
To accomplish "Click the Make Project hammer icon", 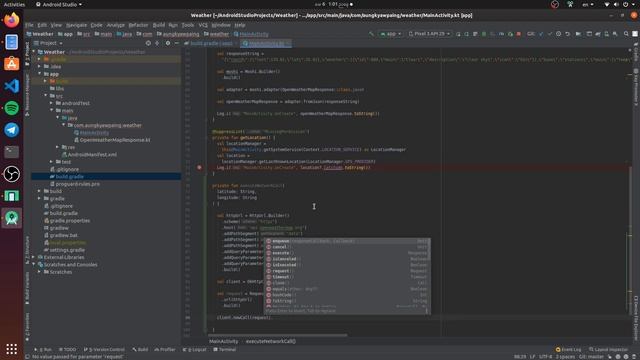I will coord(371,34).
